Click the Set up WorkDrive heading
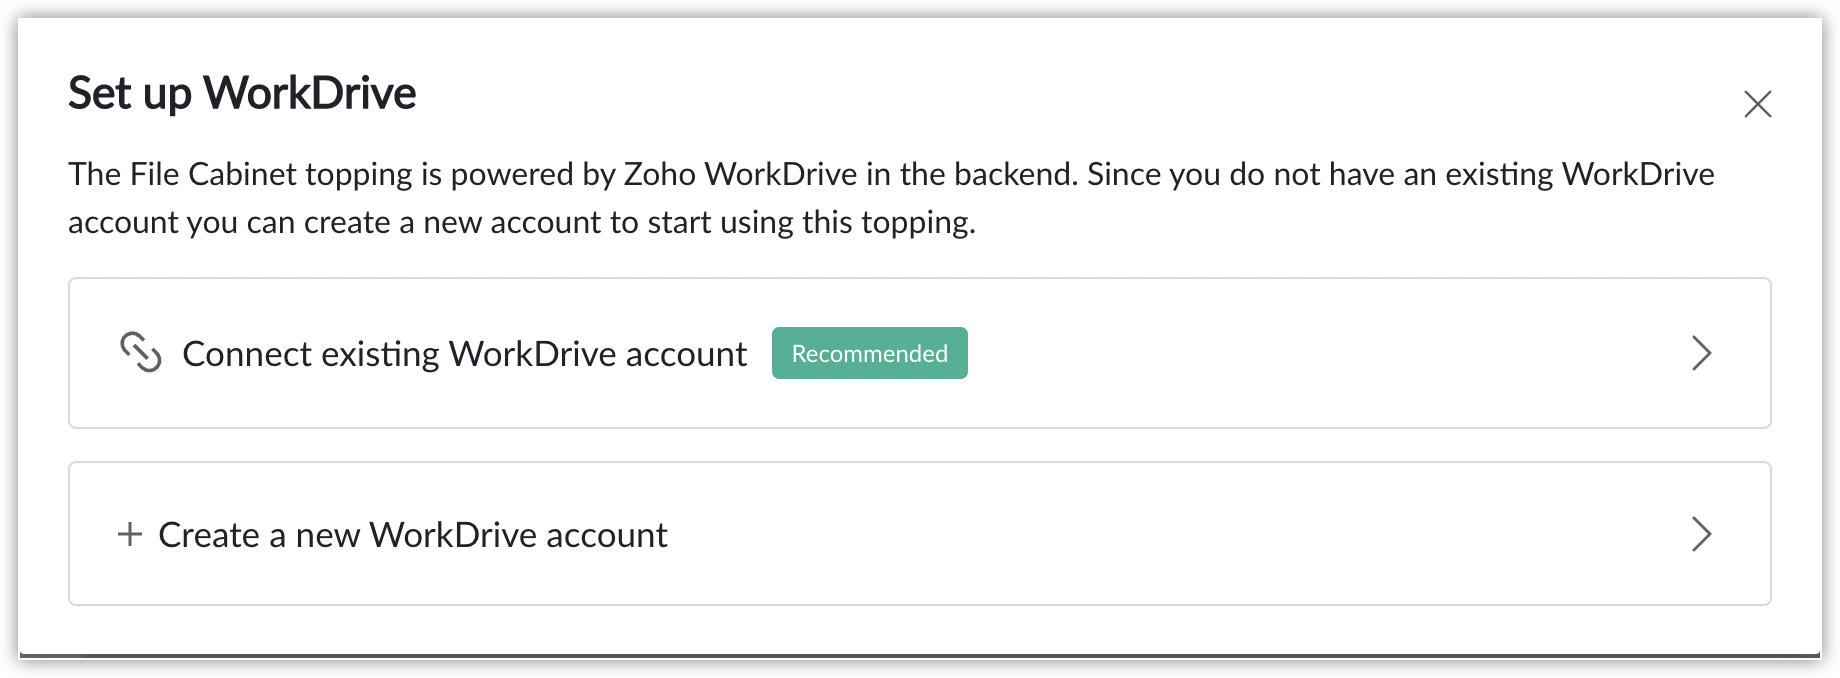Viewport: 1840px width, 678px height. (242, 93)
